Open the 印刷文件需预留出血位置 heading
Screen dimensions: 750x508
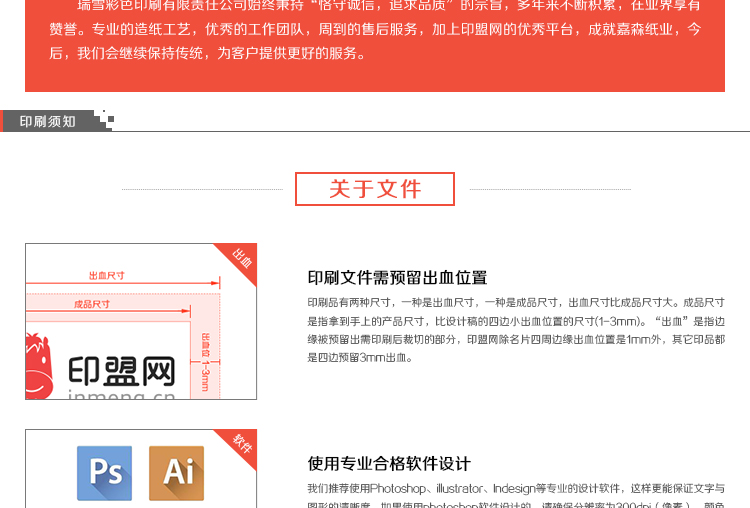(x=397, y=278)
